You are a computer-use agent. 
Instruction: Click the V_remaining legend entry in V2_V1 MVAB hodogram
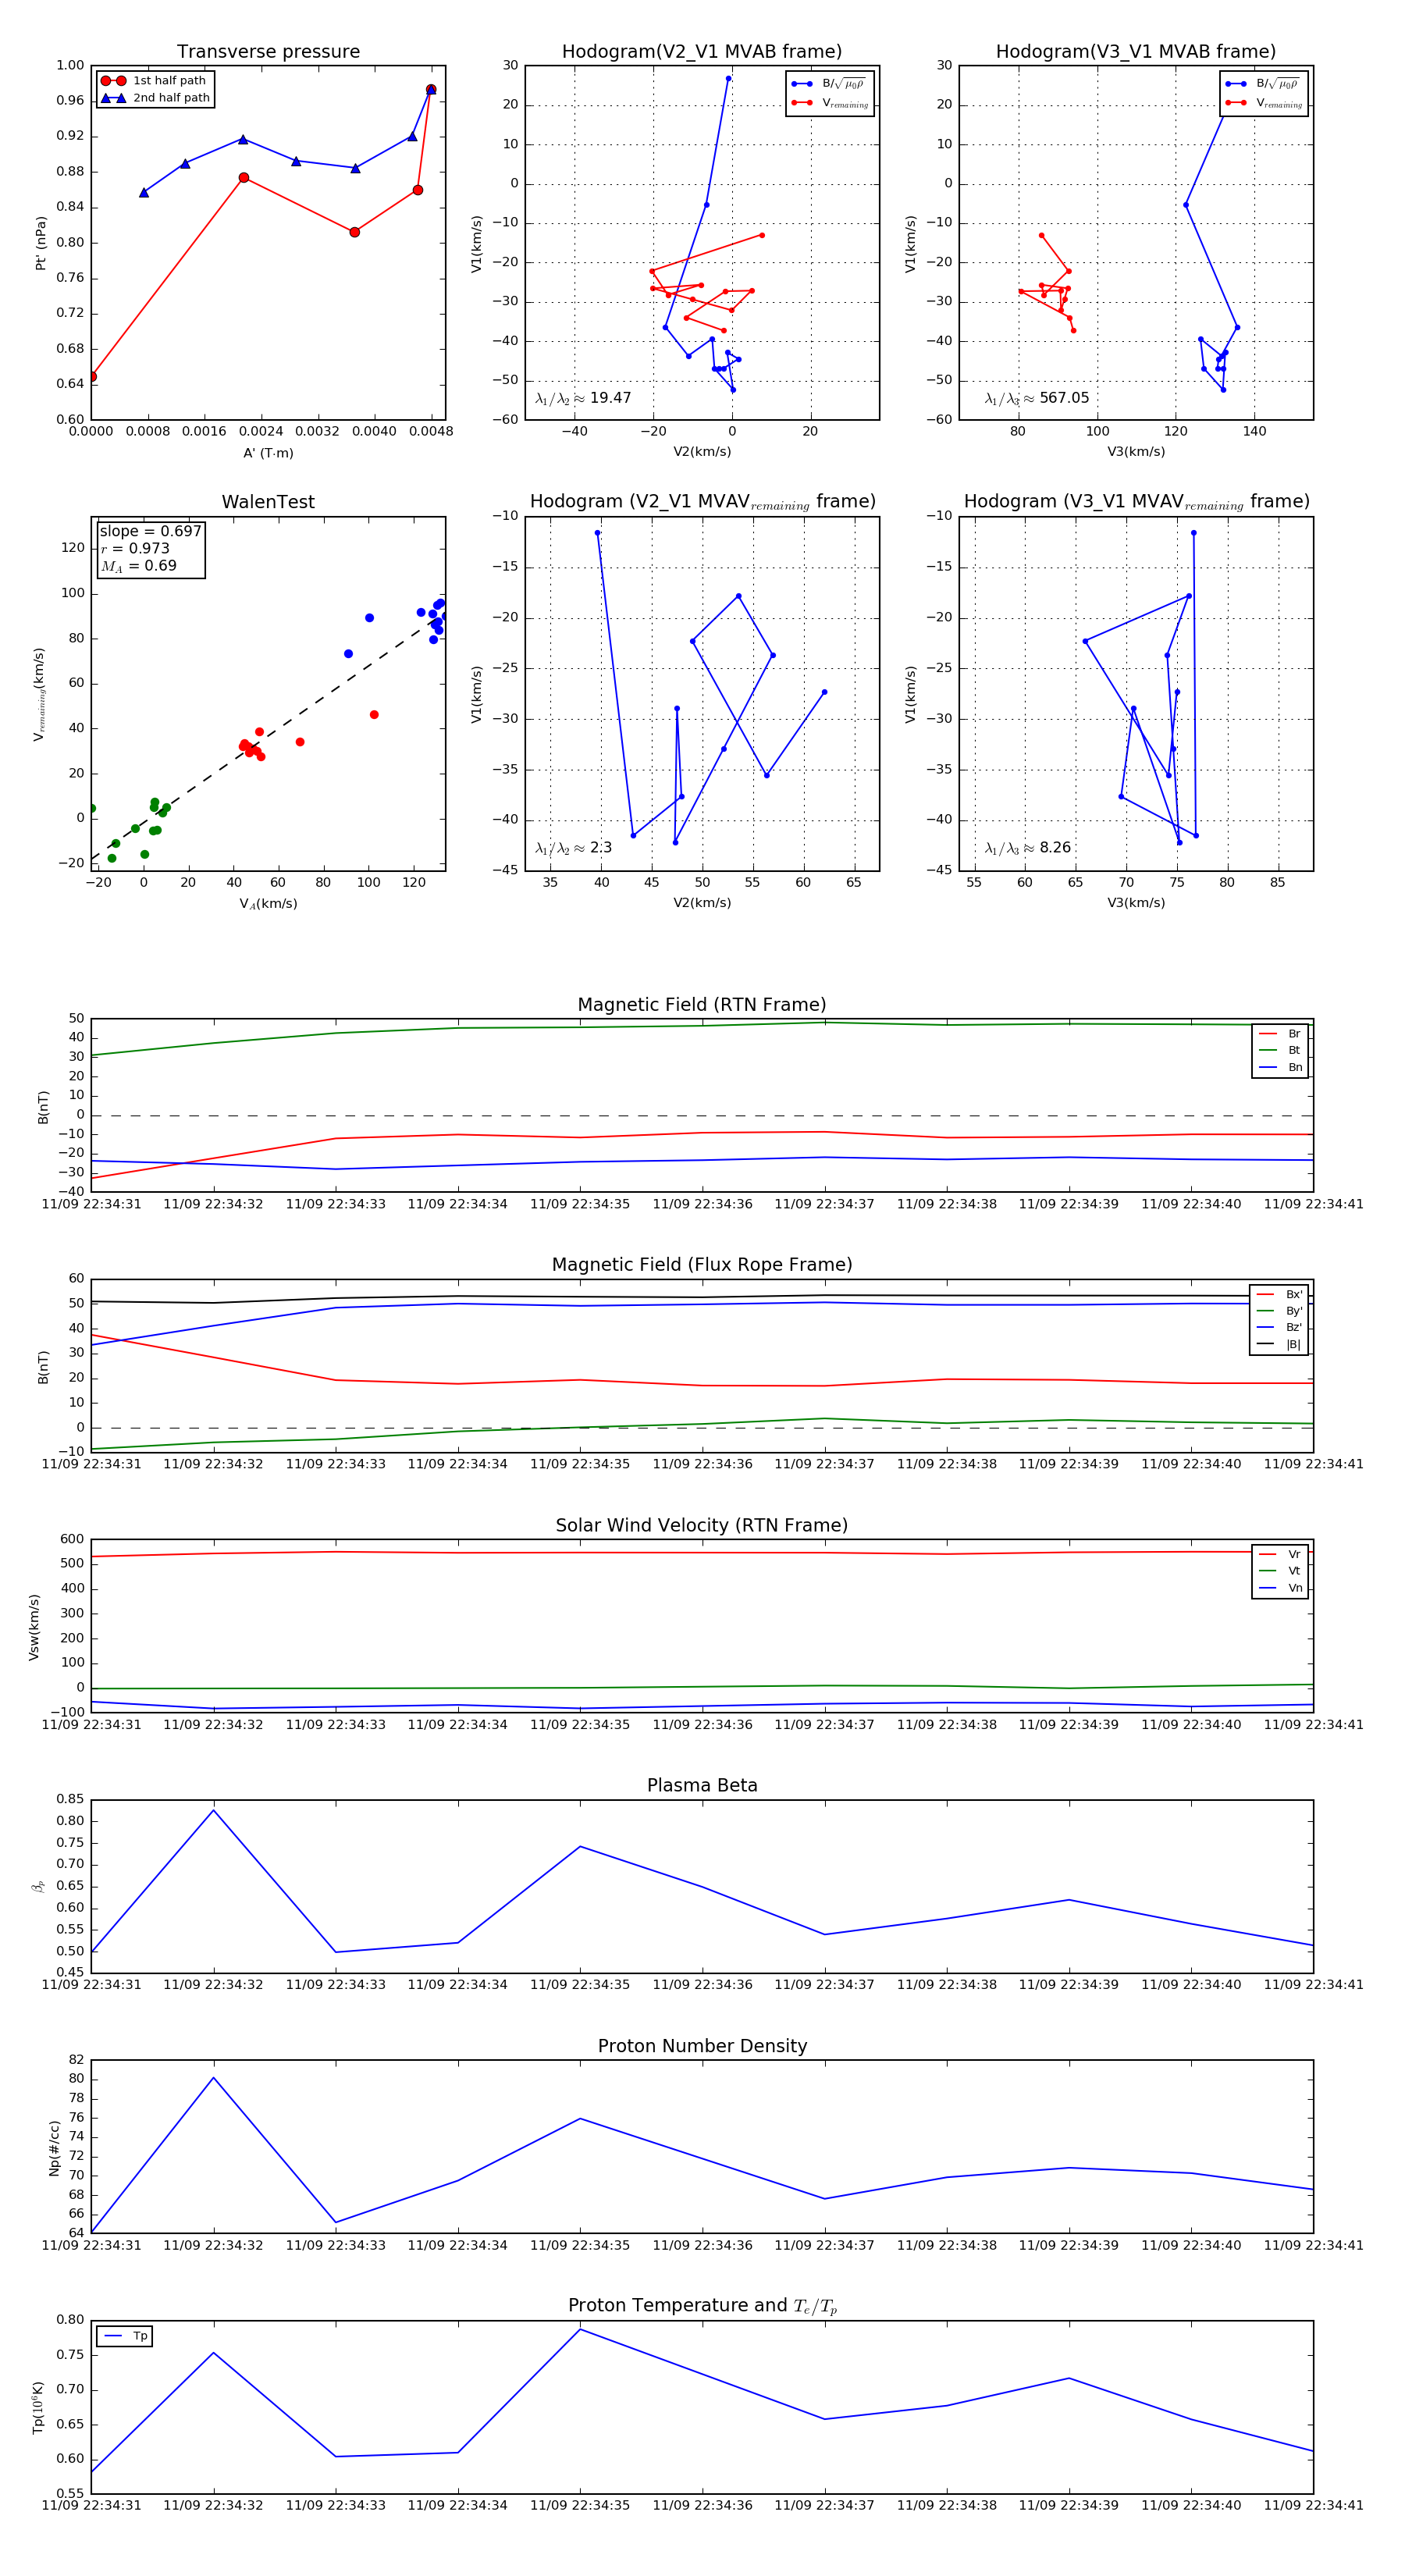(x=830, y=103)
